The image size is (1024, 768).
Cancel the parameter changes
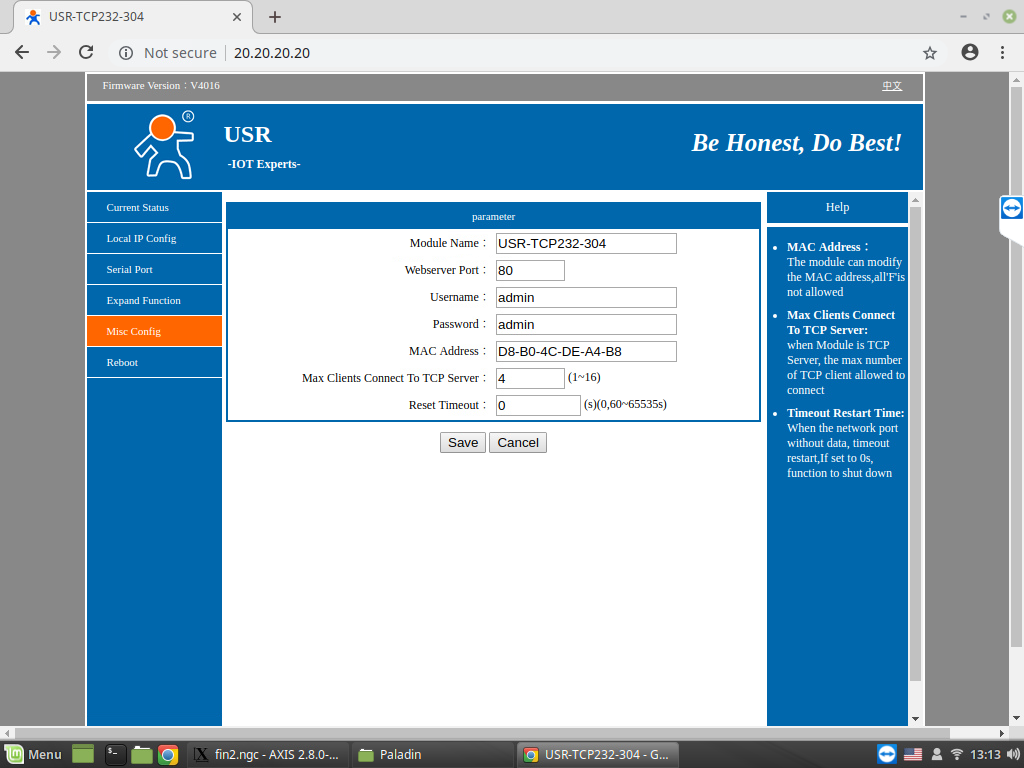click(518, 442)
